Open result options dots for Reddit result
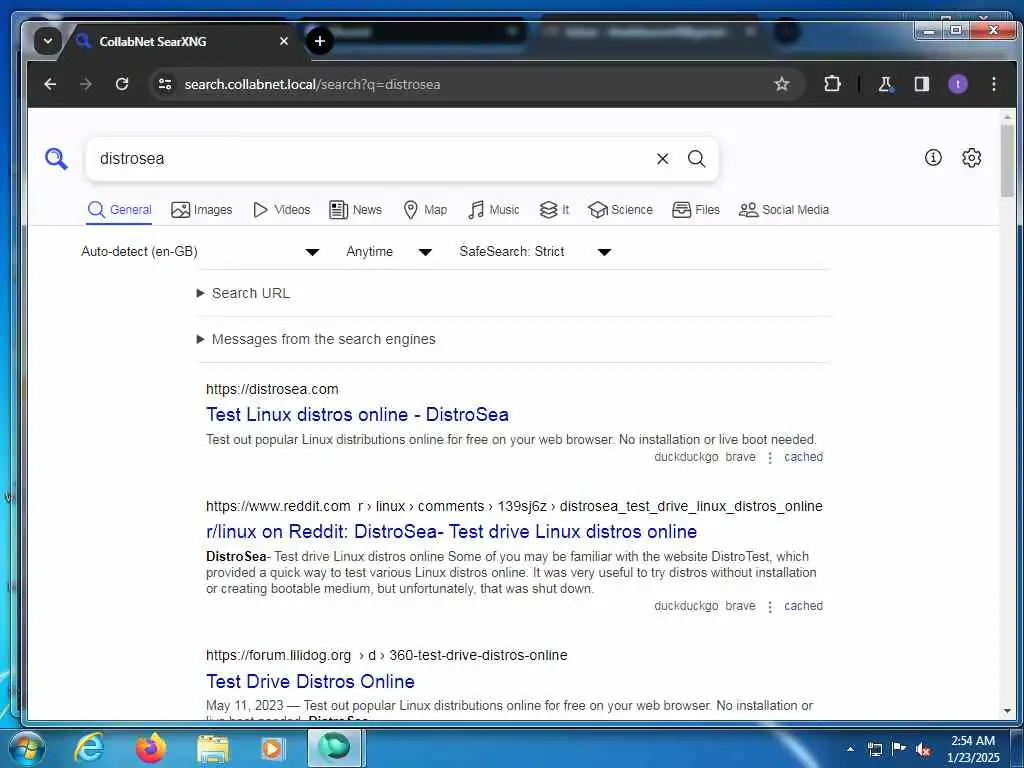 tap(770, 607)
